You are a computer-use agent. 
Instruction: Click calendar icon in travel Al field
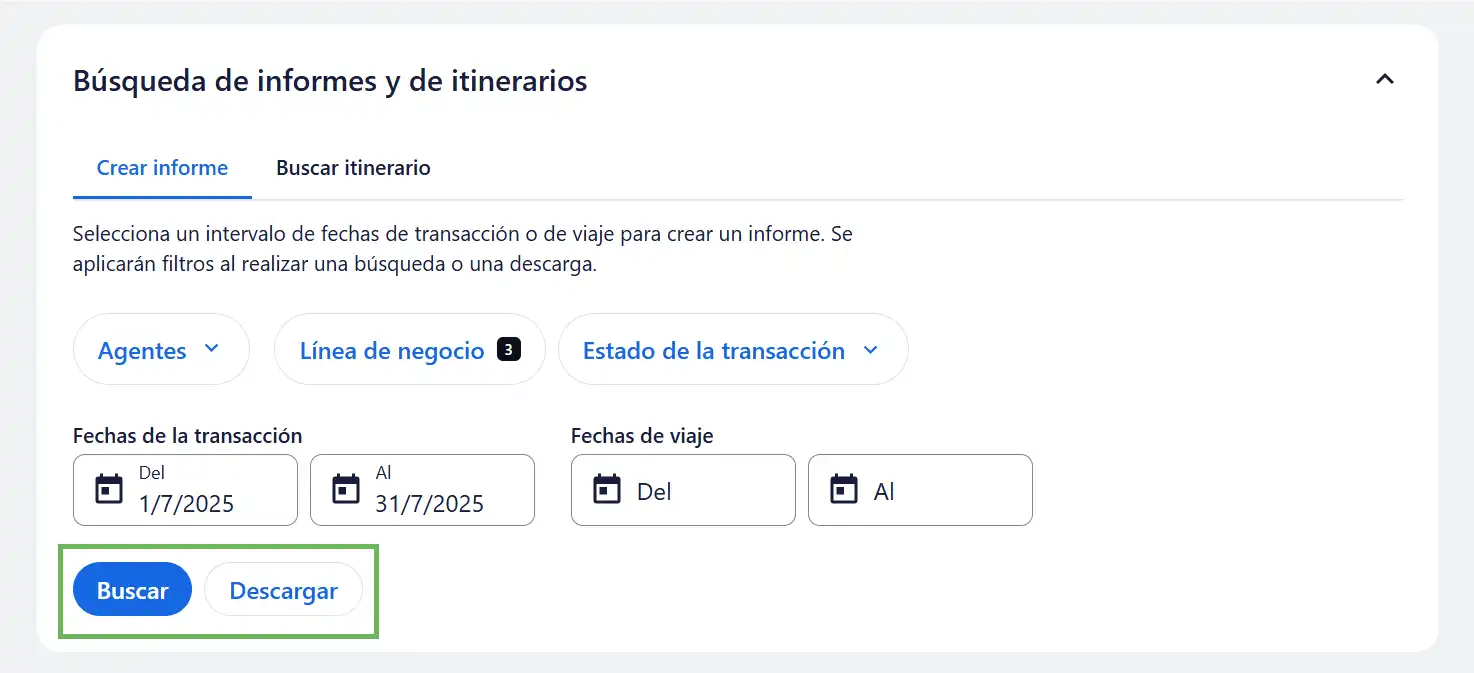pyautogui.click(x=843, y=490)
